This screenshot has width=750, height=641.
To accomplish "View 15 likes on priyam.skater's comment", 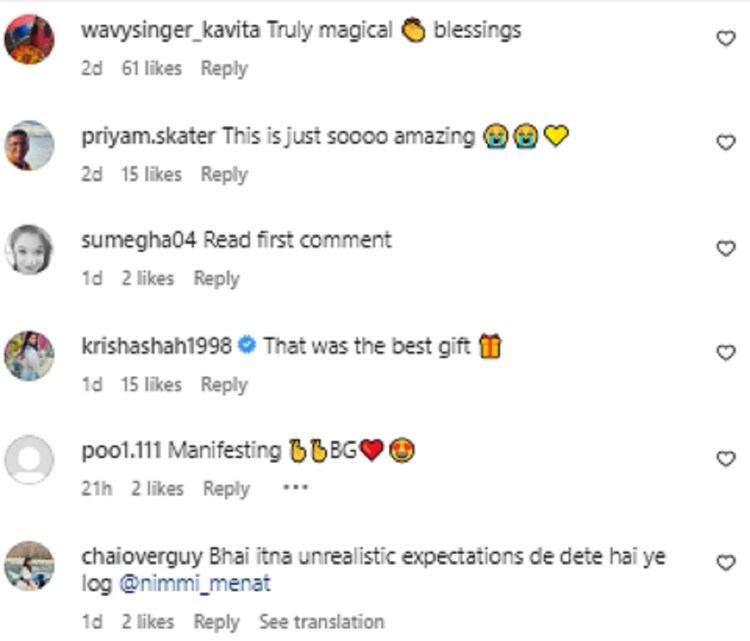I will [x=152, y=174].
